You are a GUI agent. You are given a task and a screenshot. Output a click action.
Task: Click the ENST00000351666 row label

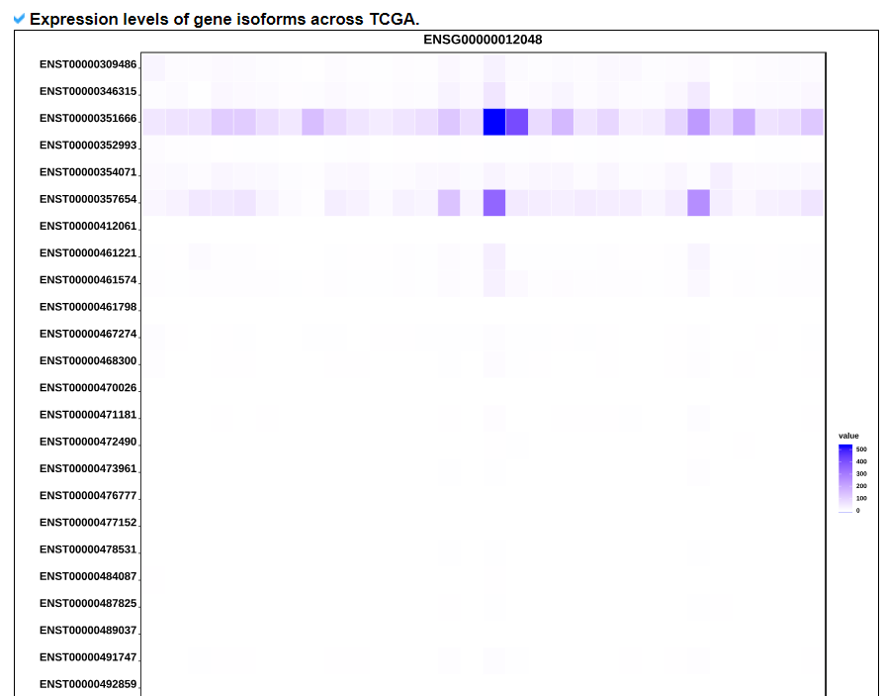(x=88, y=118)
